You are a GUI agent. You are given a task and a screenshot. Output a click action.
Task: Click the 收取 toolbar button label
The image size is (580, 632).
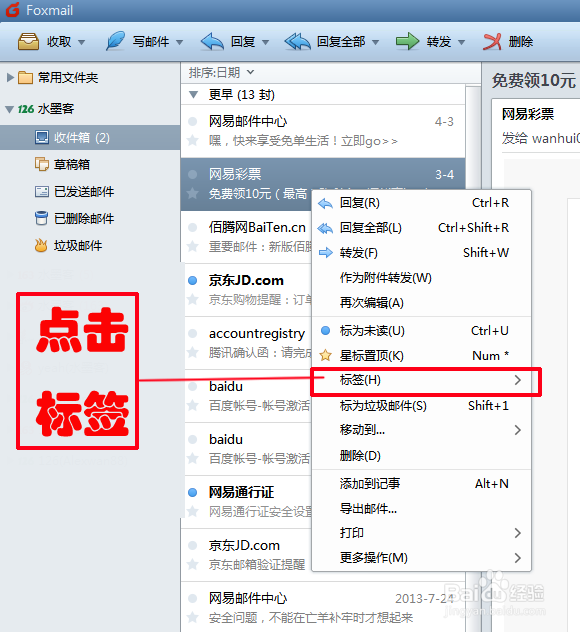[x=59, y=42]
